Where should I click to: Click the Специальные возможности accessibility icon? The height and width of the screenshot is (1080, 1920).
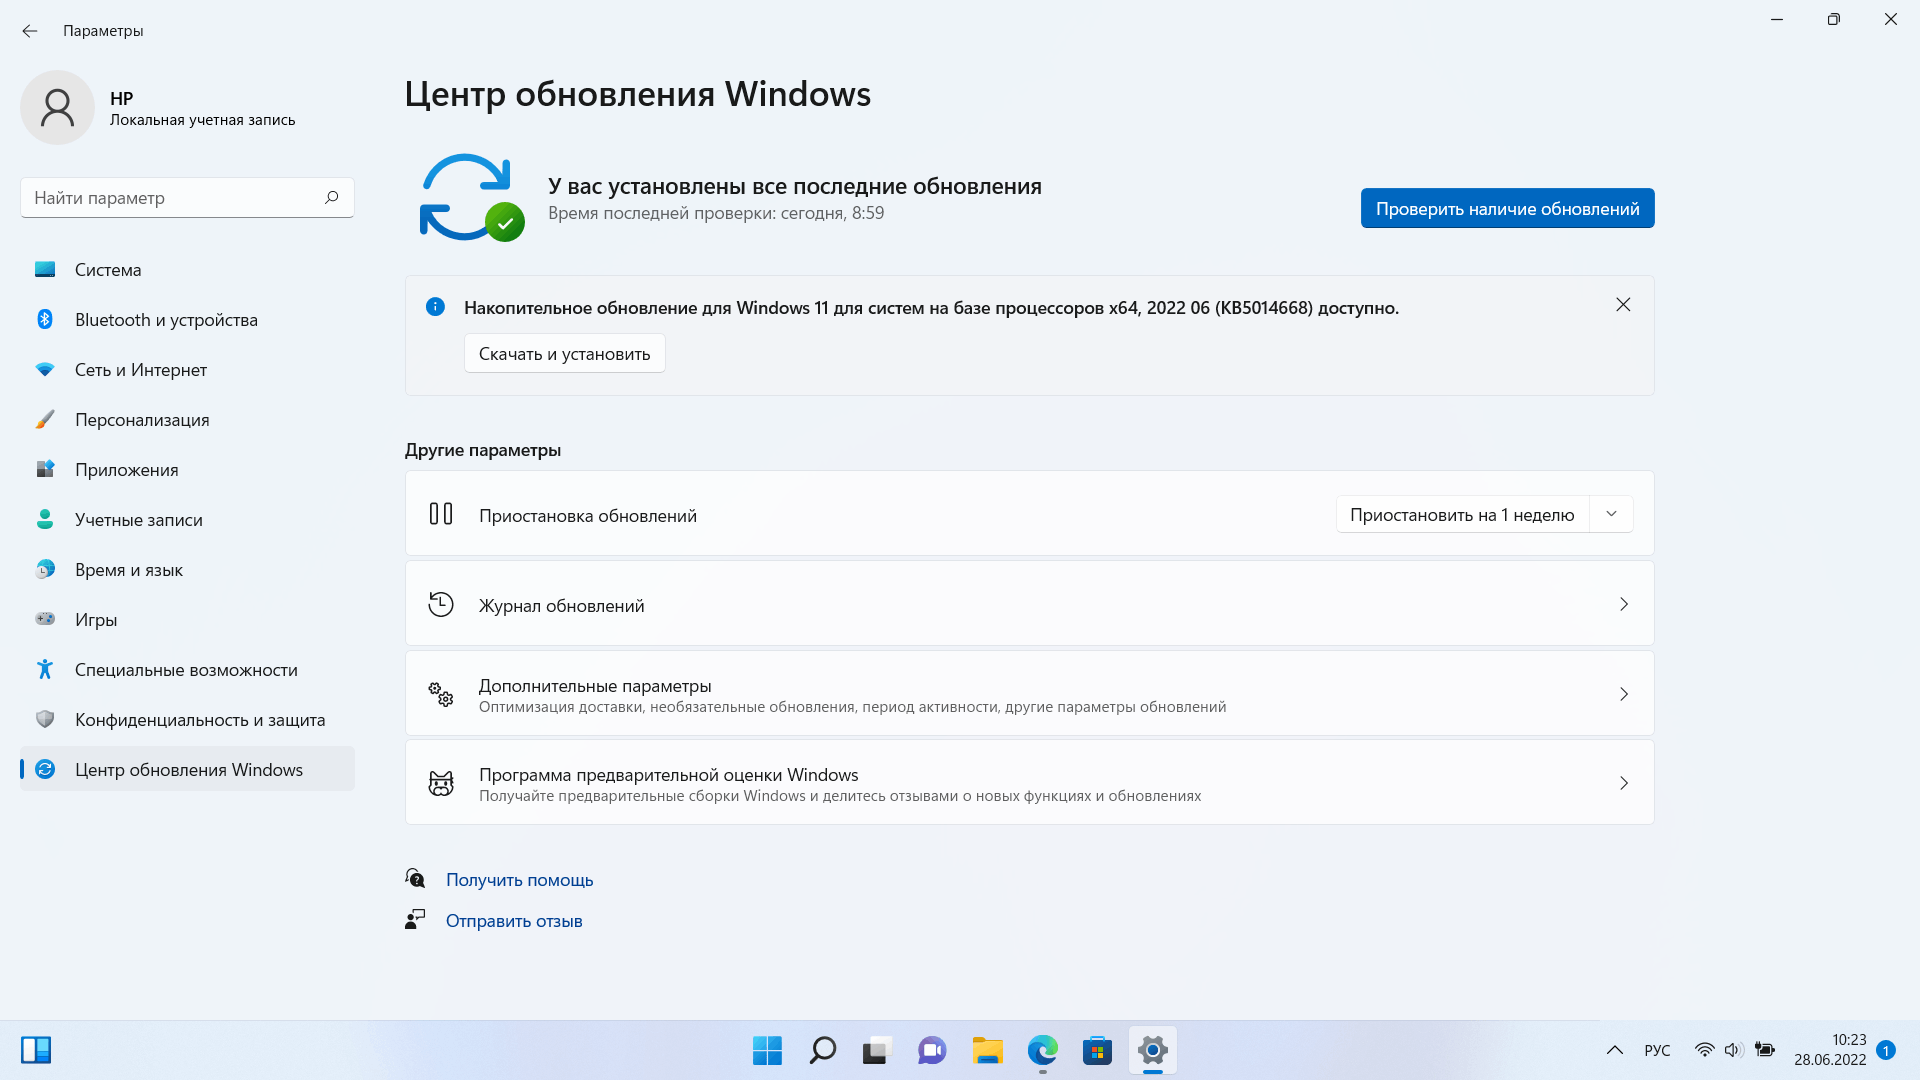point(45,669)
